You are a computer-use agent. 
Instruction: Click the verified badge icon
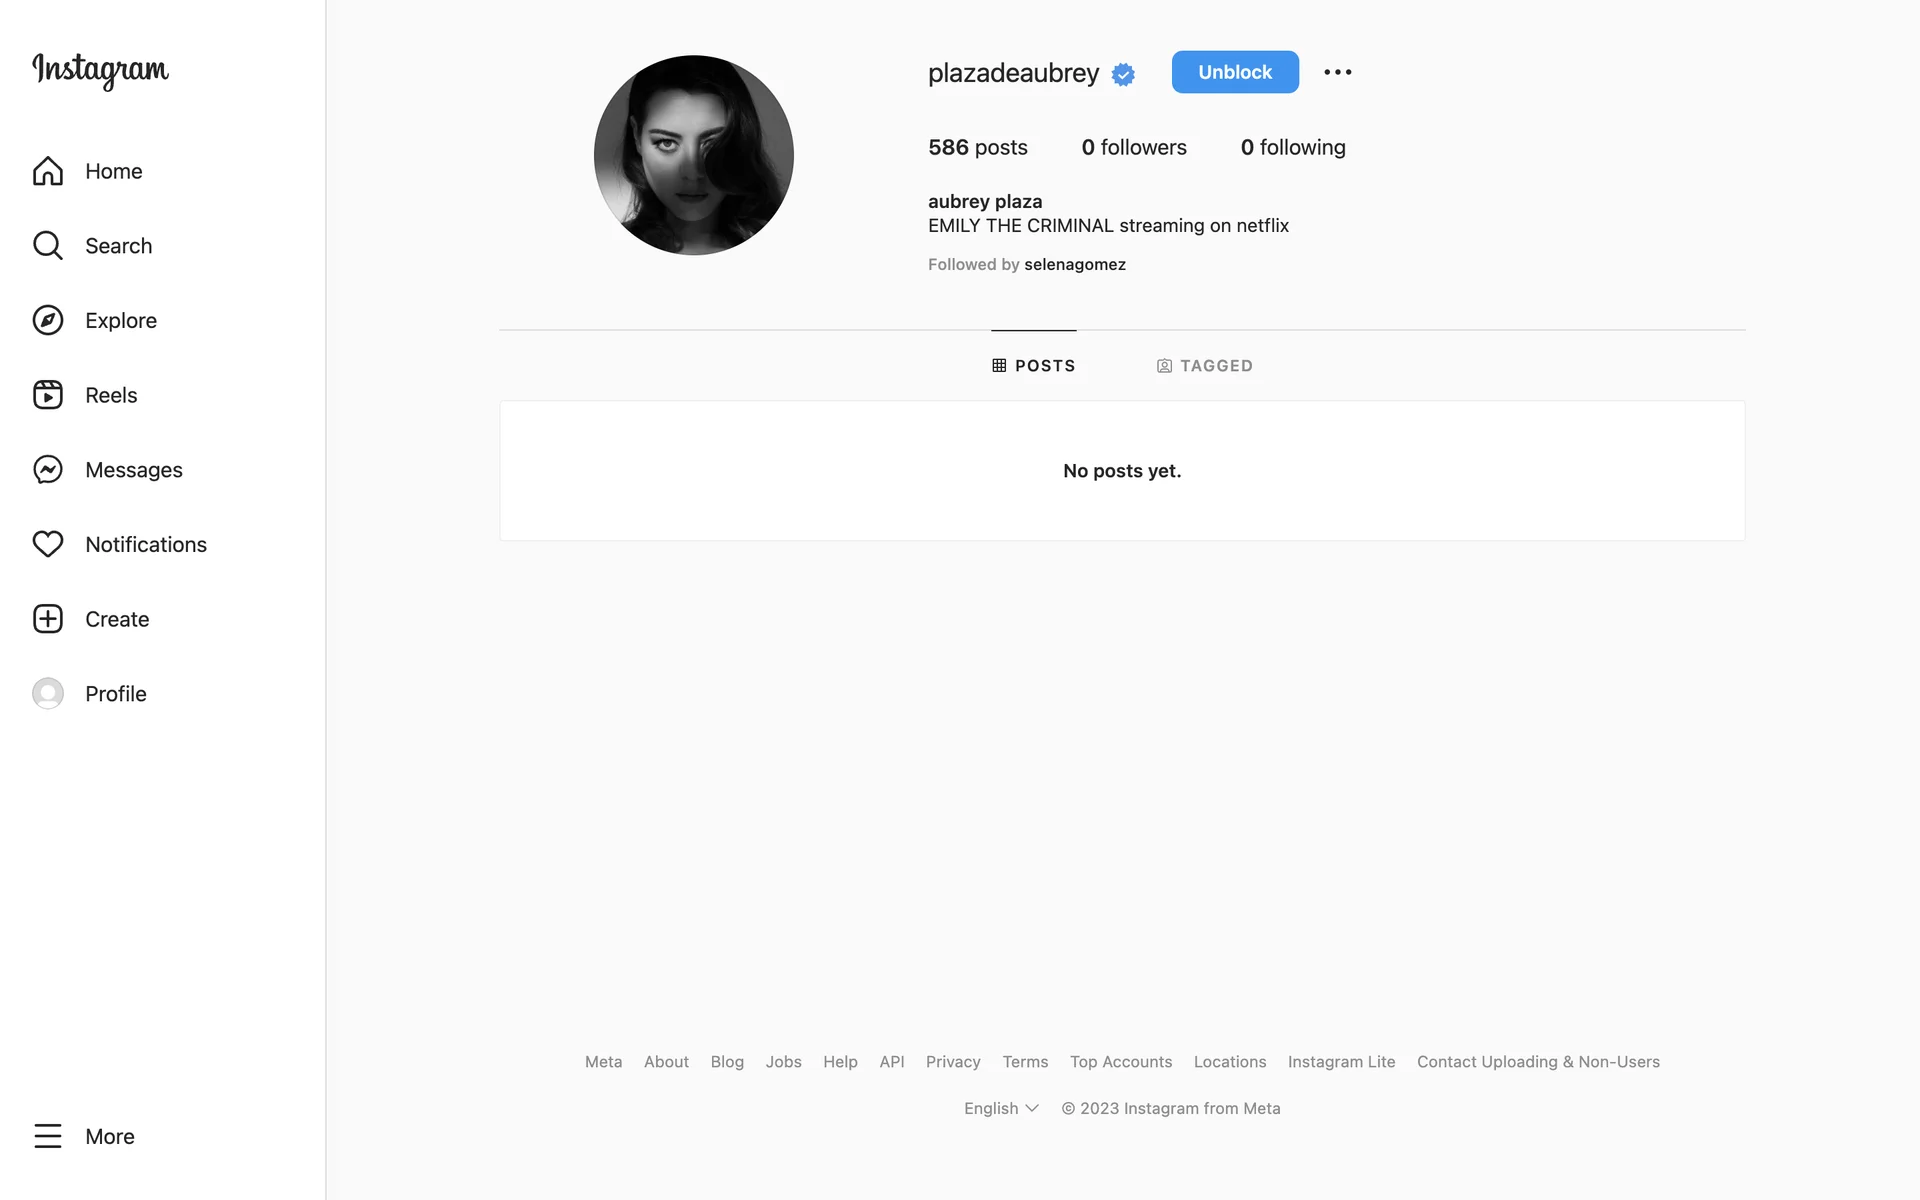[1123, 74]
